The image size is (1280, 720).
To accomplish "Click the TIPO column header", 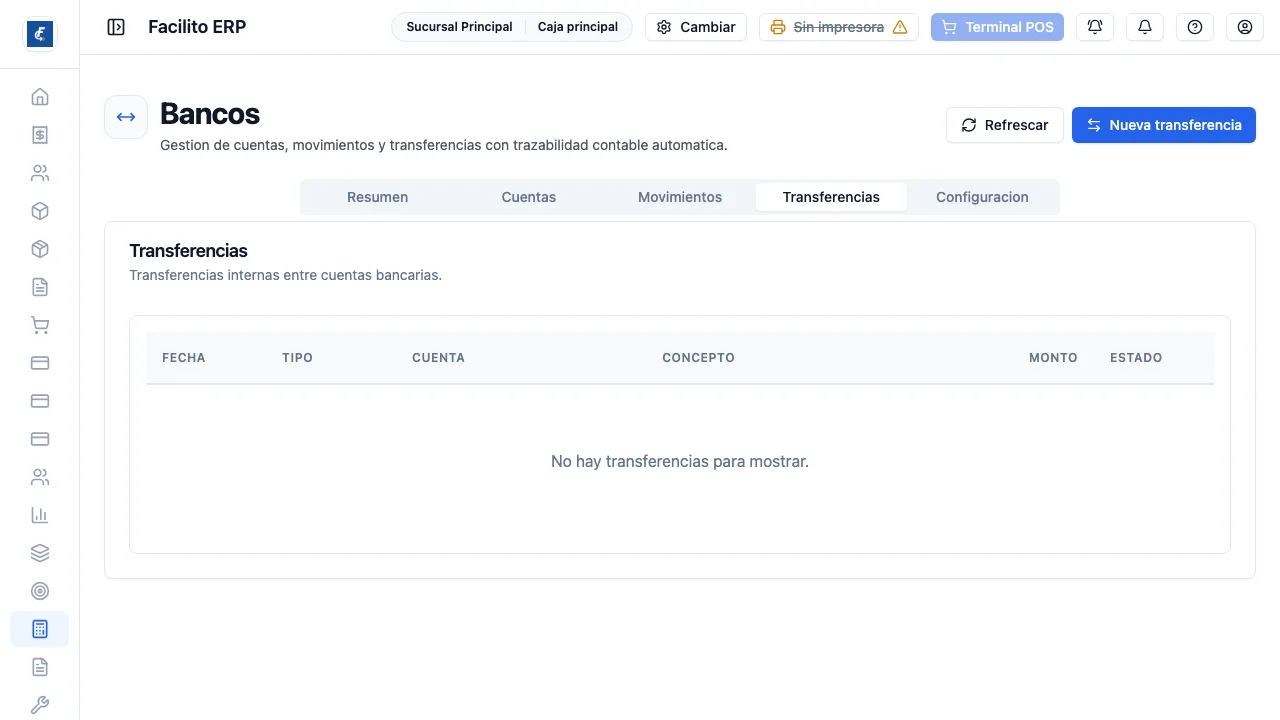I will 298,357.
